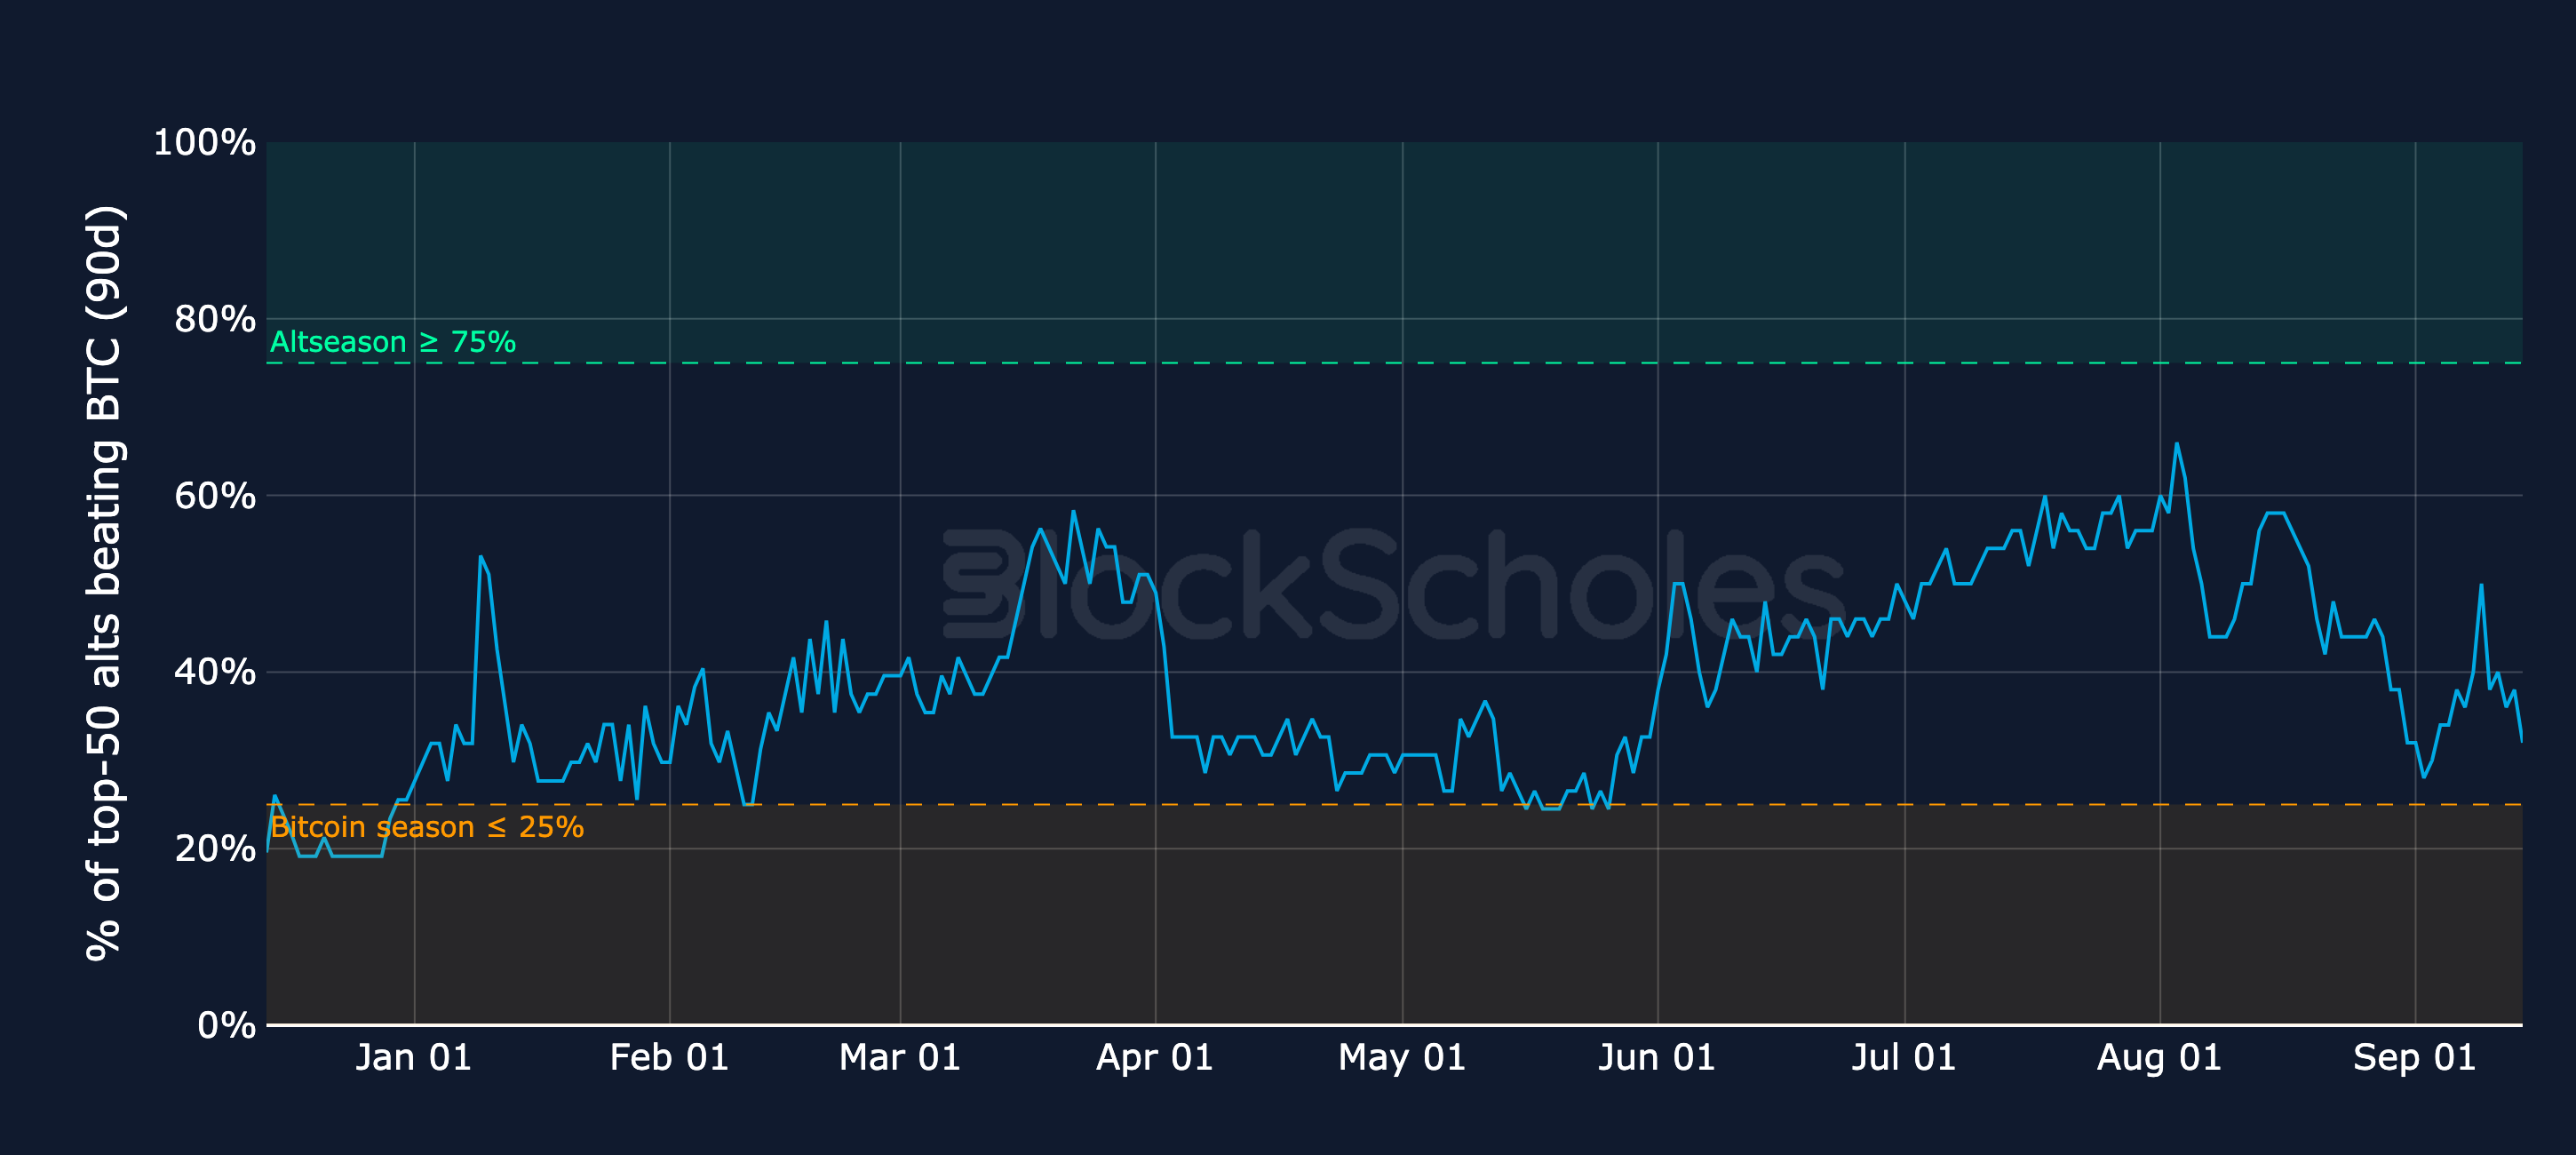Click the late March peak of the line
The height and width of the screenshot is (1155, 2576).
tap(1073, 512)
